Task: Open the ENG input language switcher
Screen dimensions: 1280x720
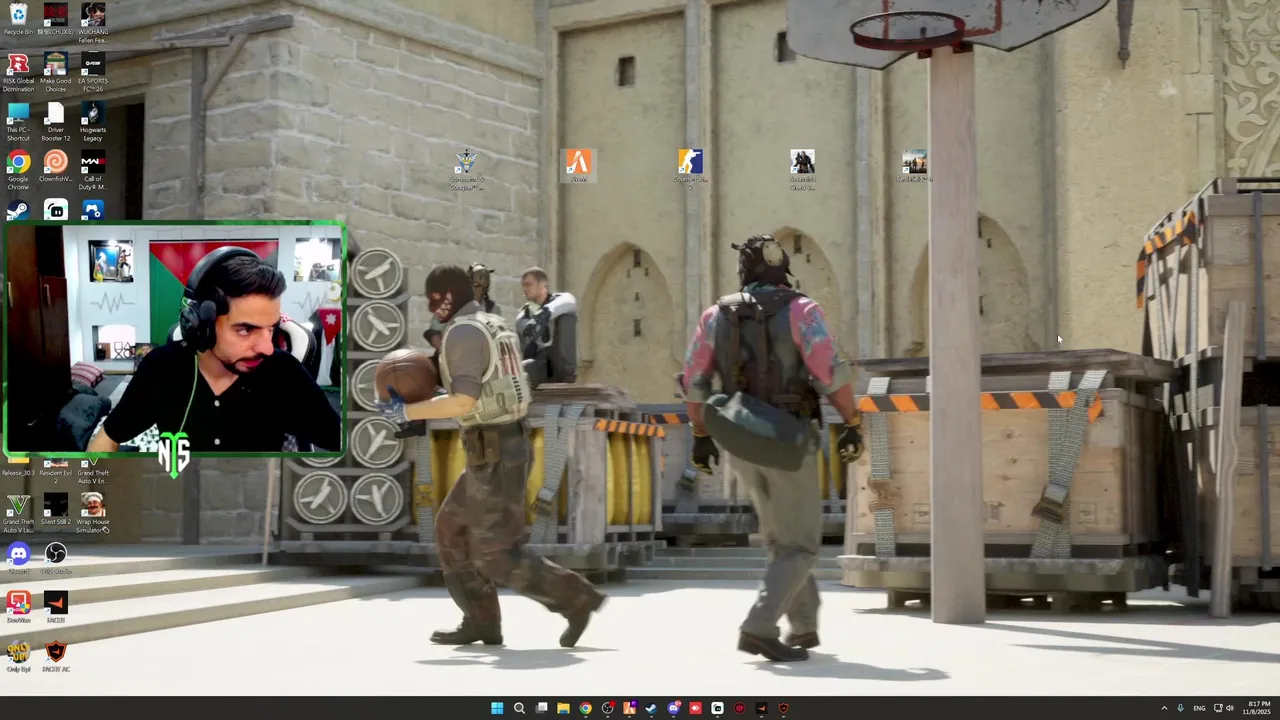Action: coord(1199,708)
